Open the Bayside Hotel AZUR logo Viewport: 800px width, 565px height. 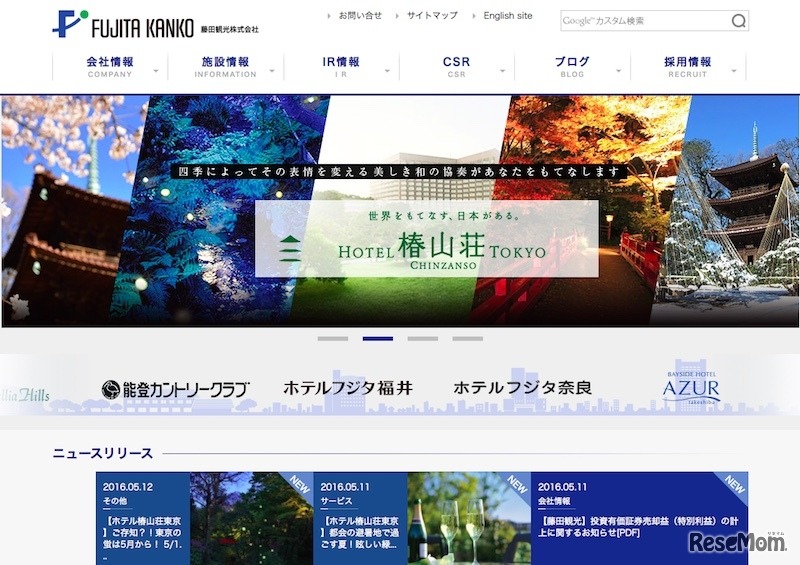point(691,388)
